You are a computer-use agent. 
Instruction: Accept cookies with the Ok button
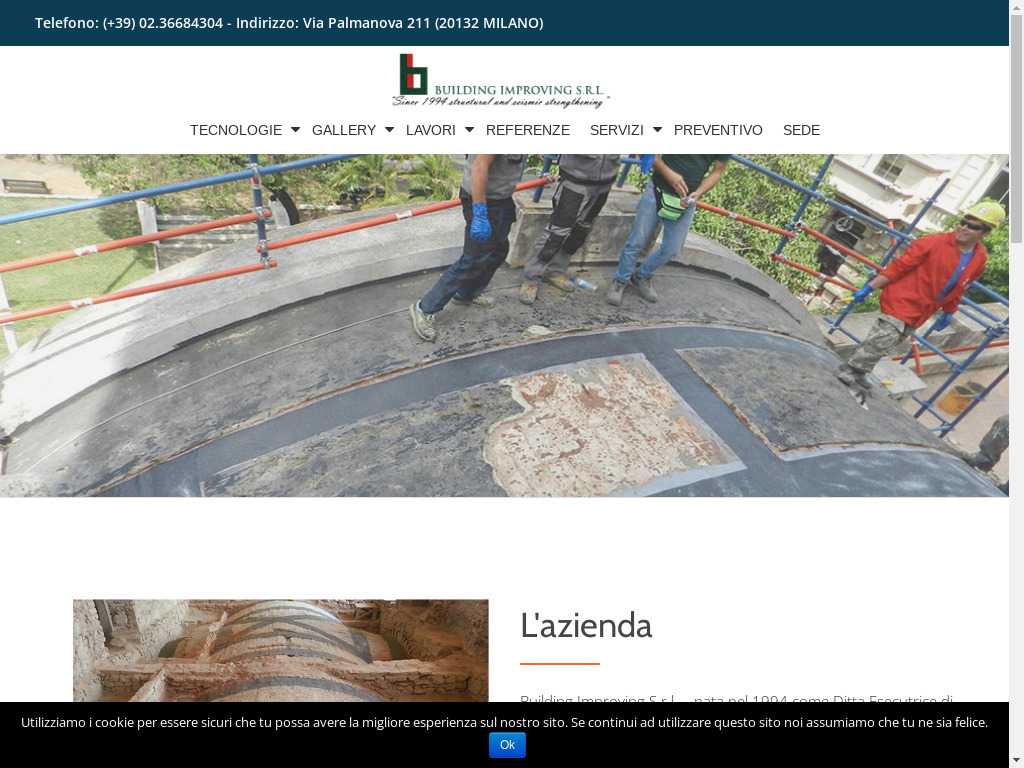(507, 745)
